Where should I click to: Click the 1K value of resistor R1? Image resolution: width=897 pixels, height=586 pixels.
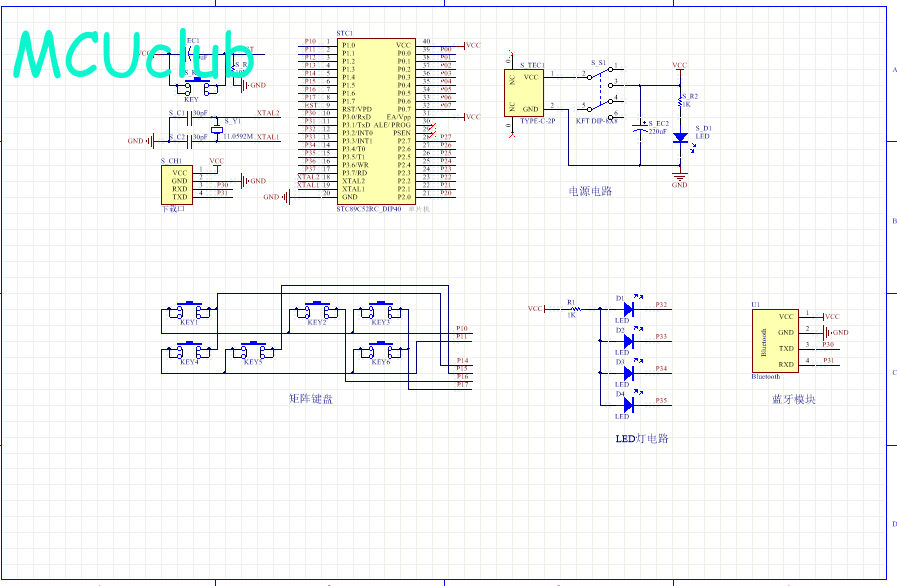pos(571,315)
